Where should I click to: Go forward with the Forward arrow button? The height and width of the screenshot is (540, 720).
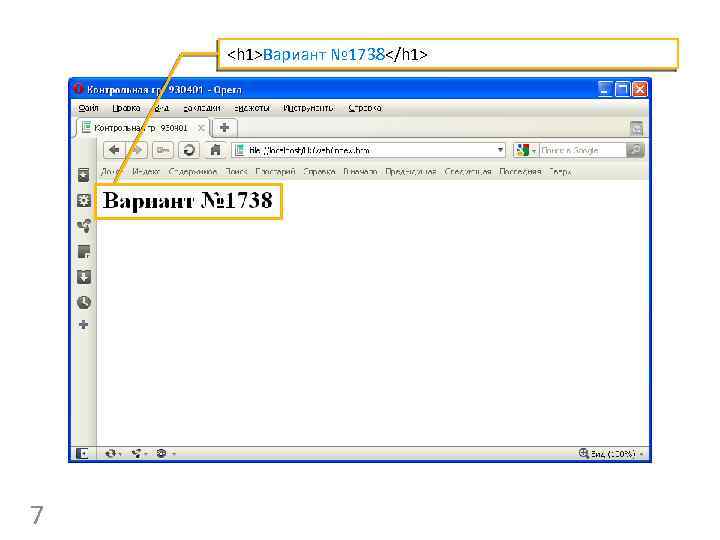(x=137, y=150)
